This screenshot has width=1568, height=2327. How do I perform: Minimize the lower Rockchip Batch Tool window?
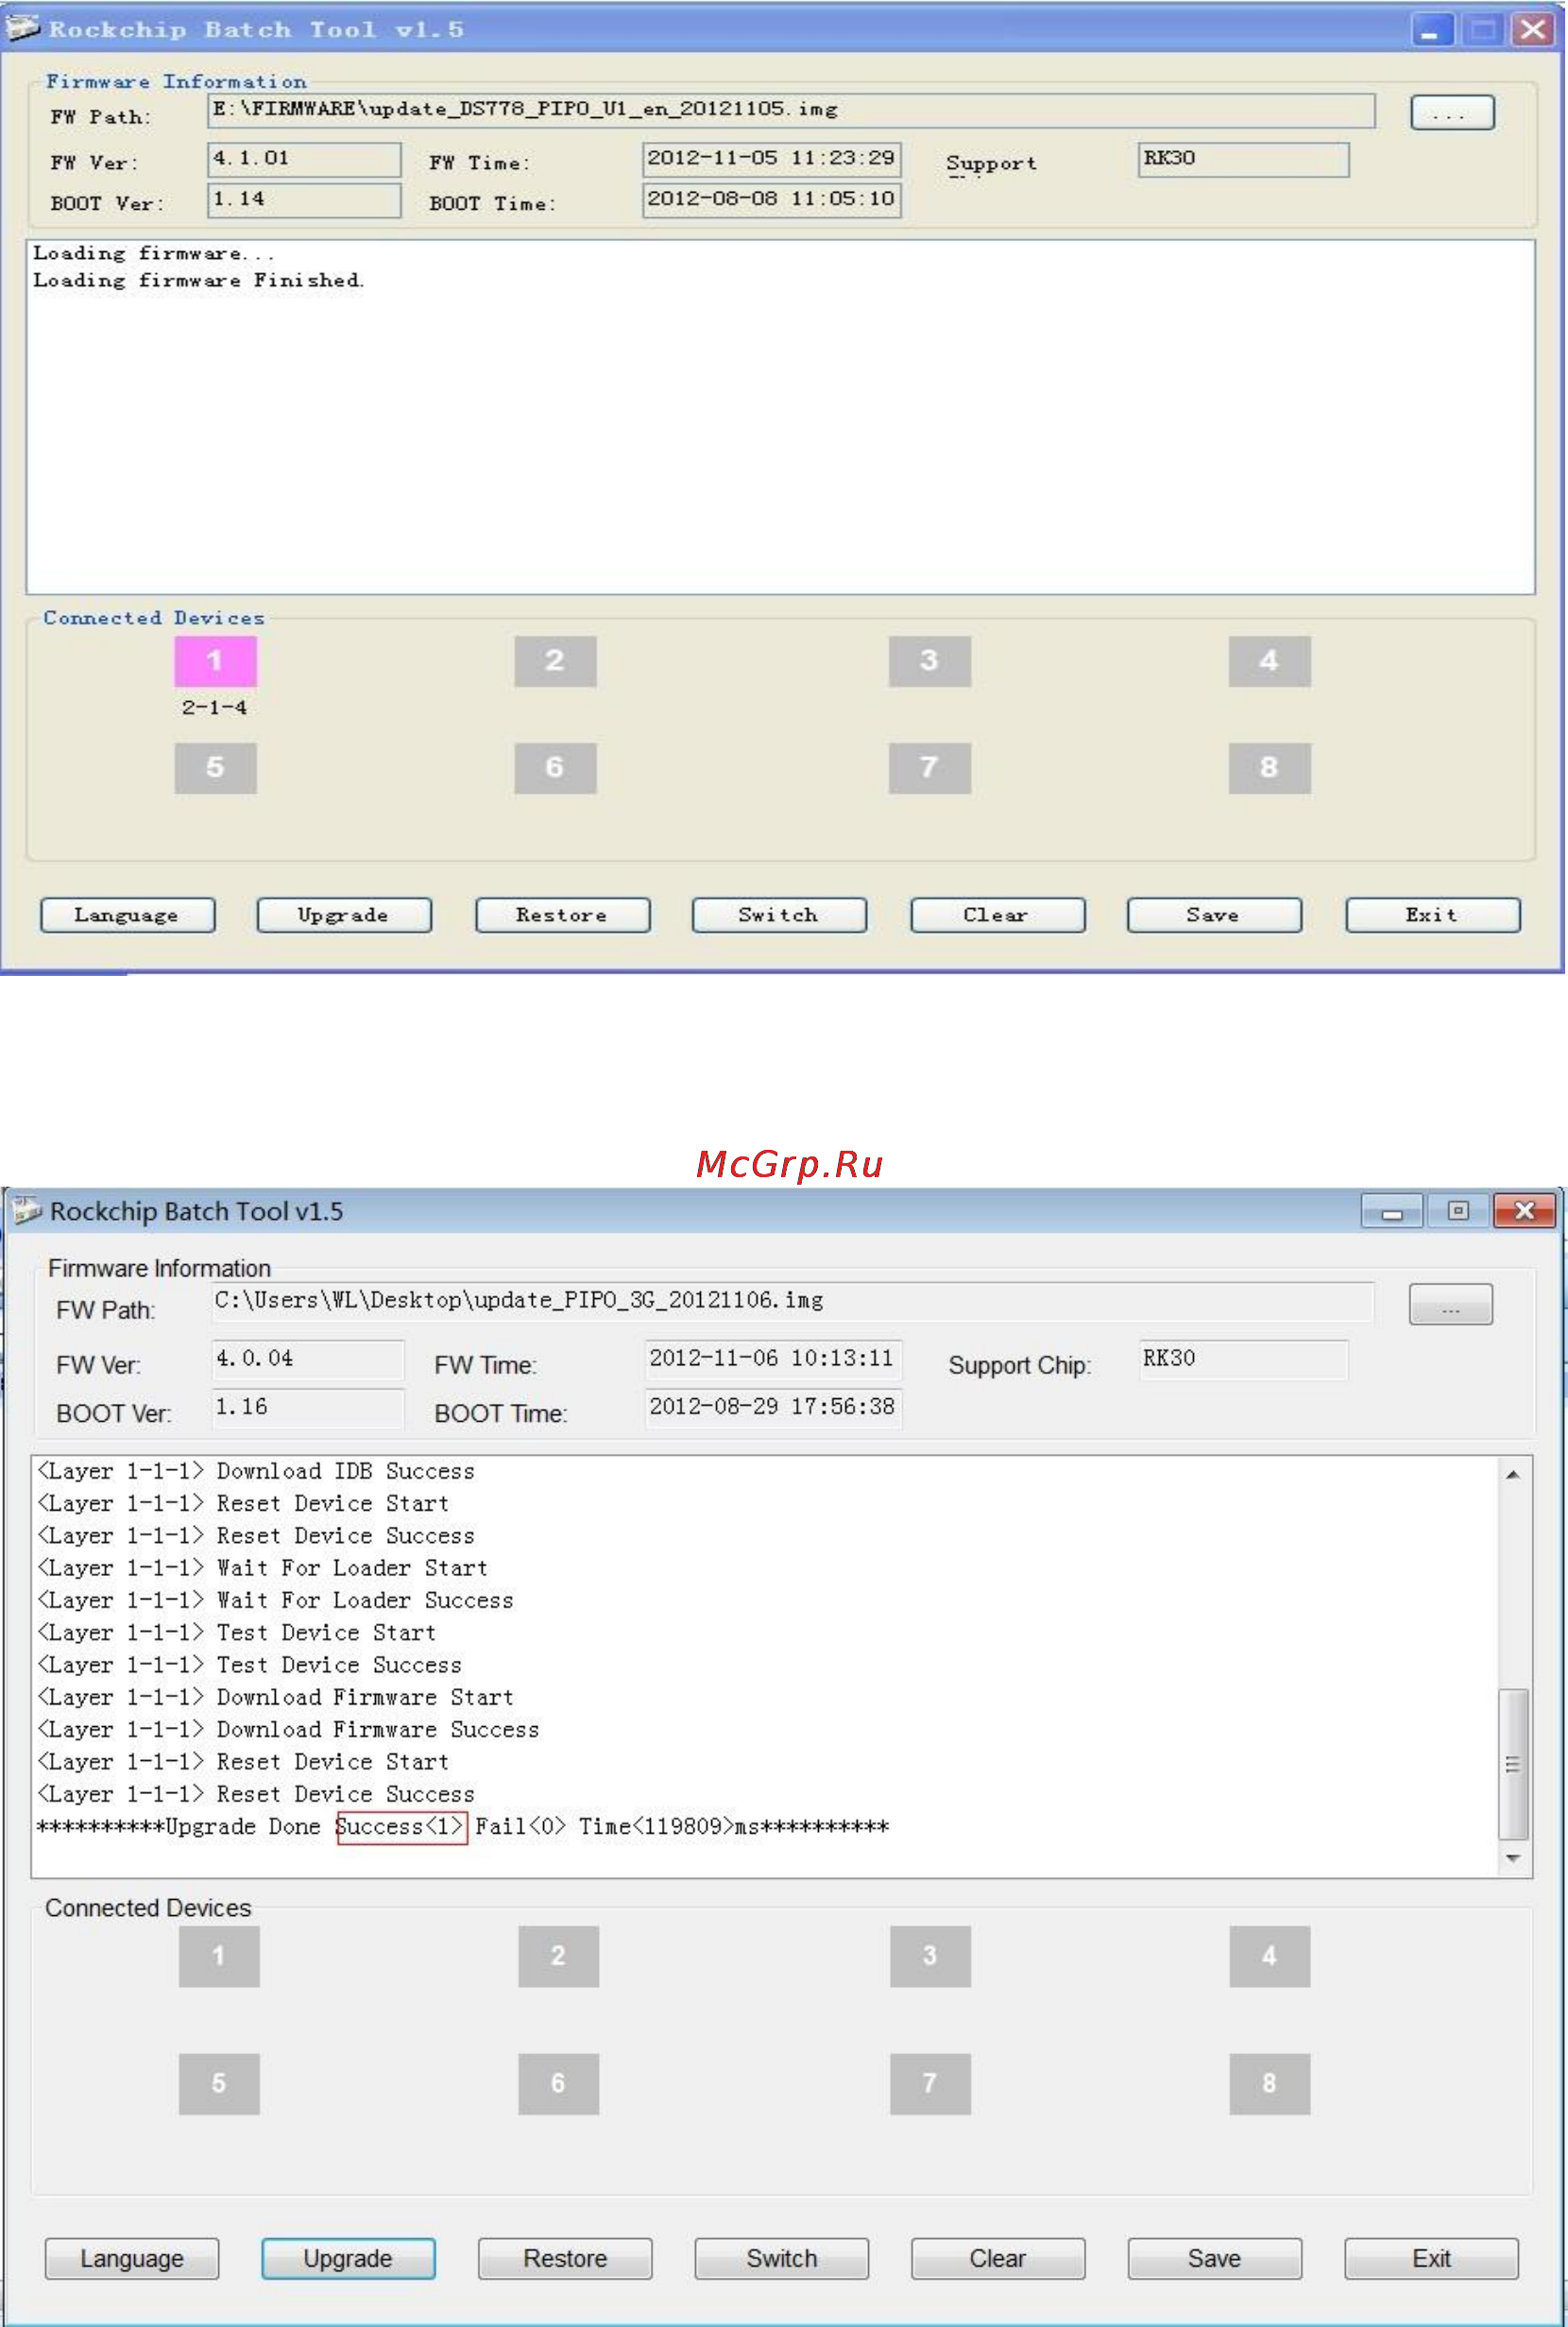point(1391,1211)
